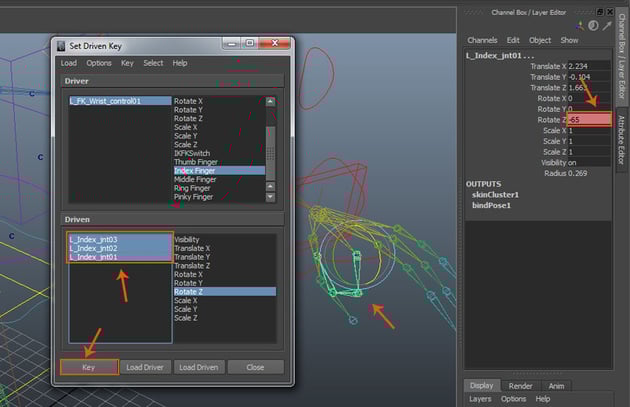Open the Channels menu
630x407 pixels.
pyautogui.click(x=482, y=40)
